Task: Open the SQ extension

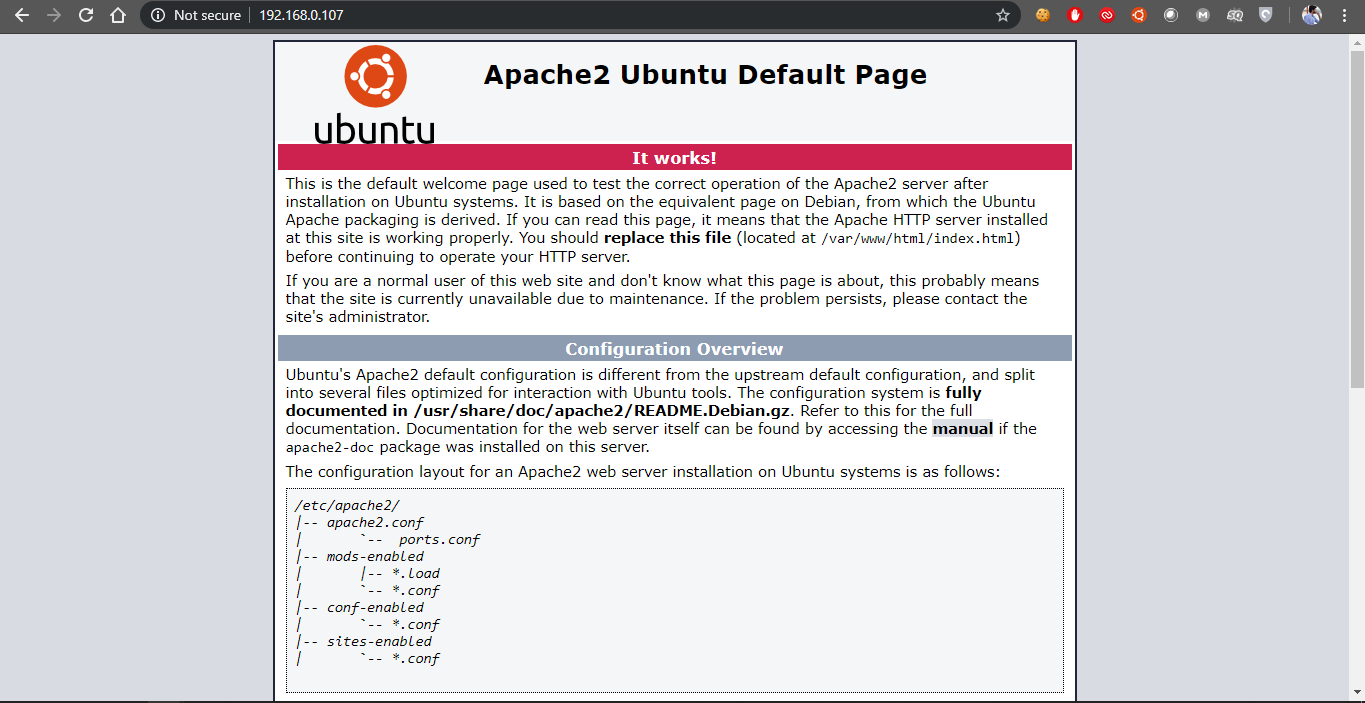Action: coord(1236,15)
